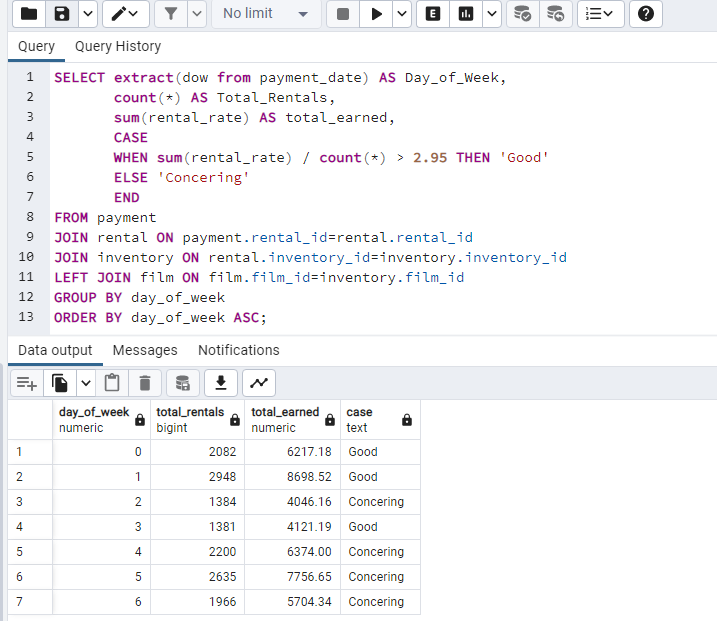Click the Concering cell in row 3
Image resolution: width=717 pixels, height=621 pixels.
pos(380,502)
